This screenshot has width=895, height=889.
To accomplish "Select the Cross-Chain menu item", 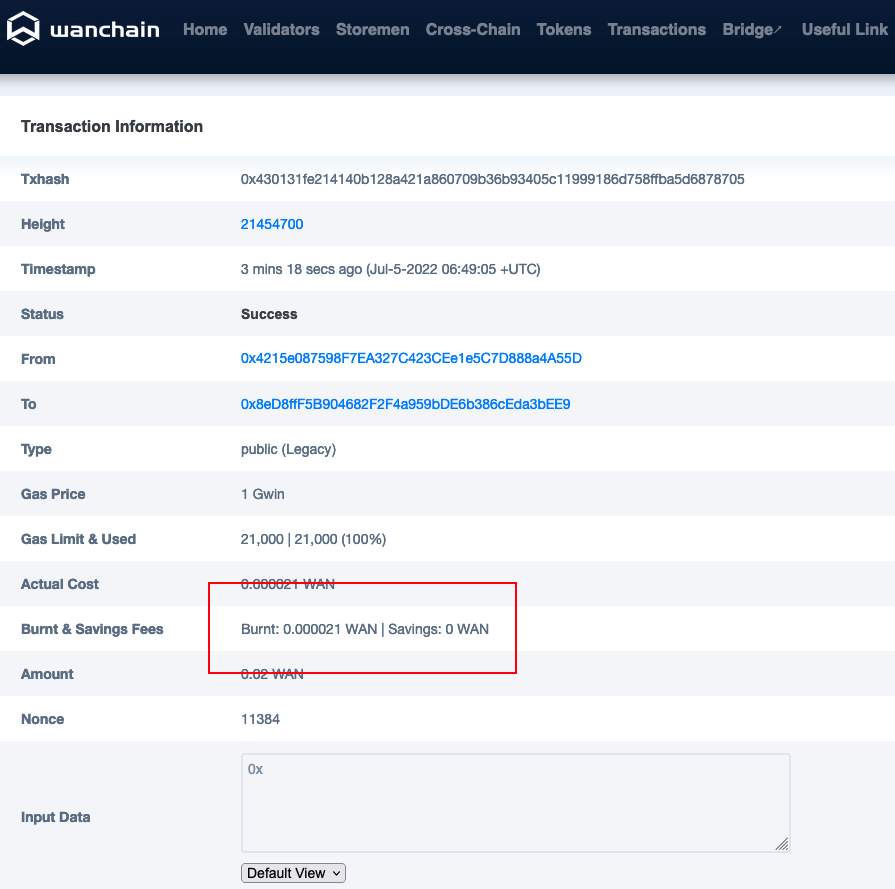I will [473, 30].
